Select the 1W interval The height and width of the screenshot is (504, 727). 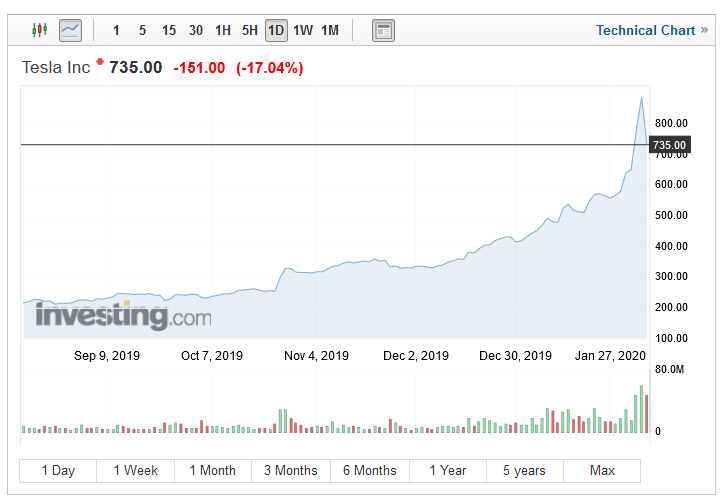click(303, 31)
